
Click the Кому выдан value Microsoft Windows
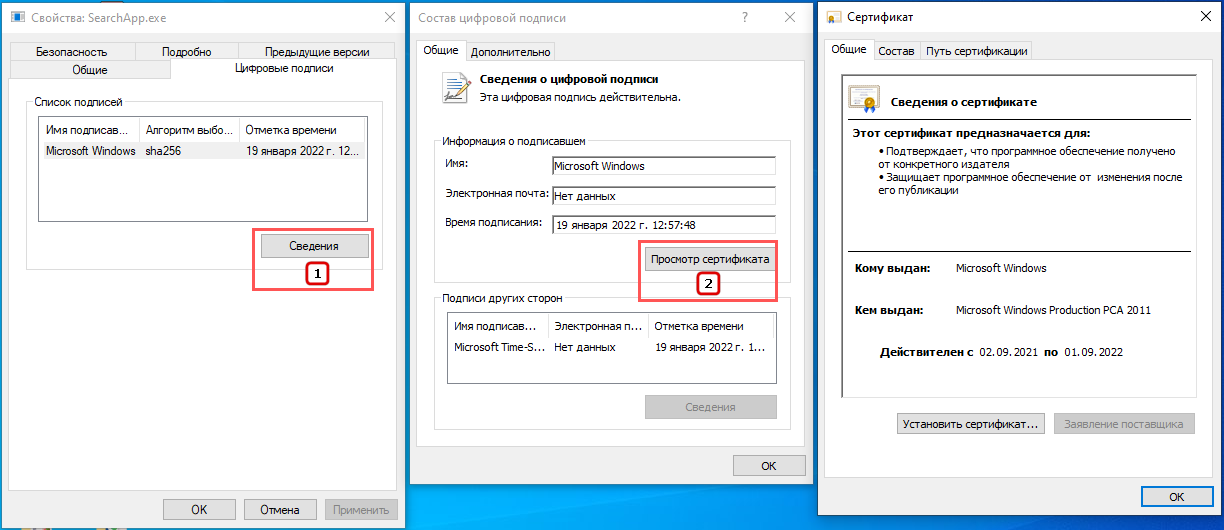(x=1001, y=268)
